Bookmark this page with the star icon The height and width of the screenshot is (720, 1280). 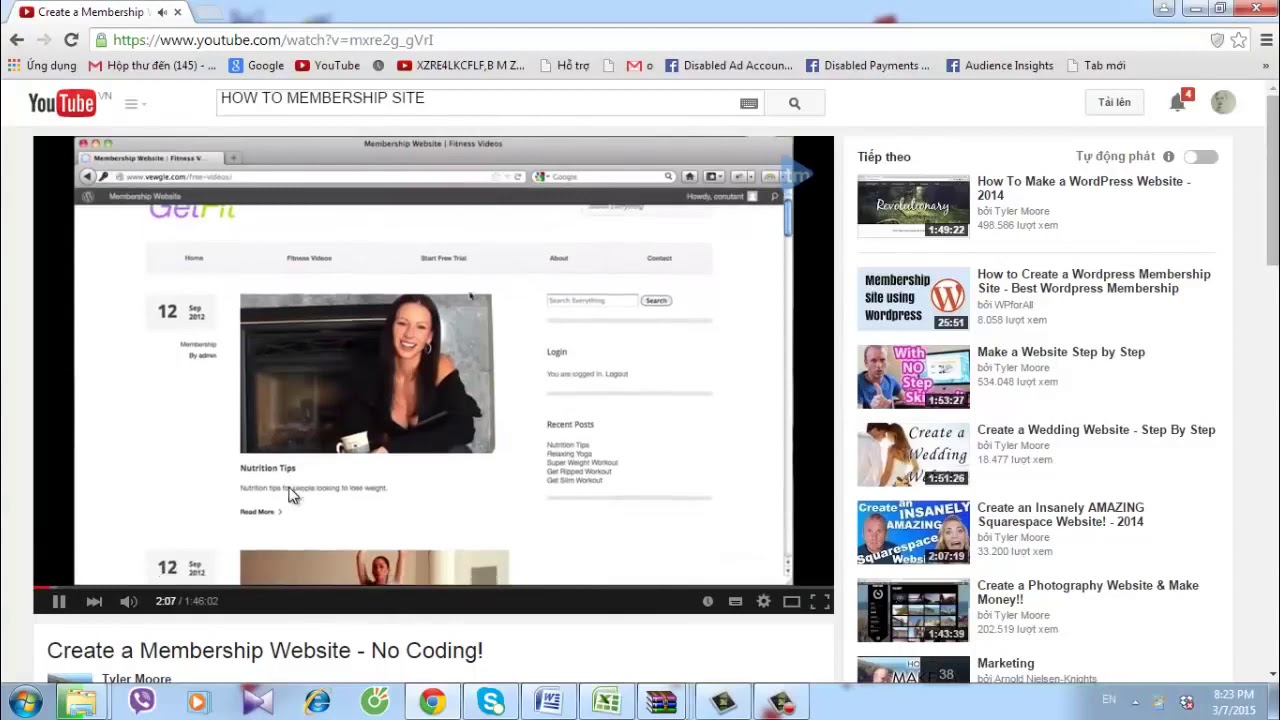tap(1239, 40)
